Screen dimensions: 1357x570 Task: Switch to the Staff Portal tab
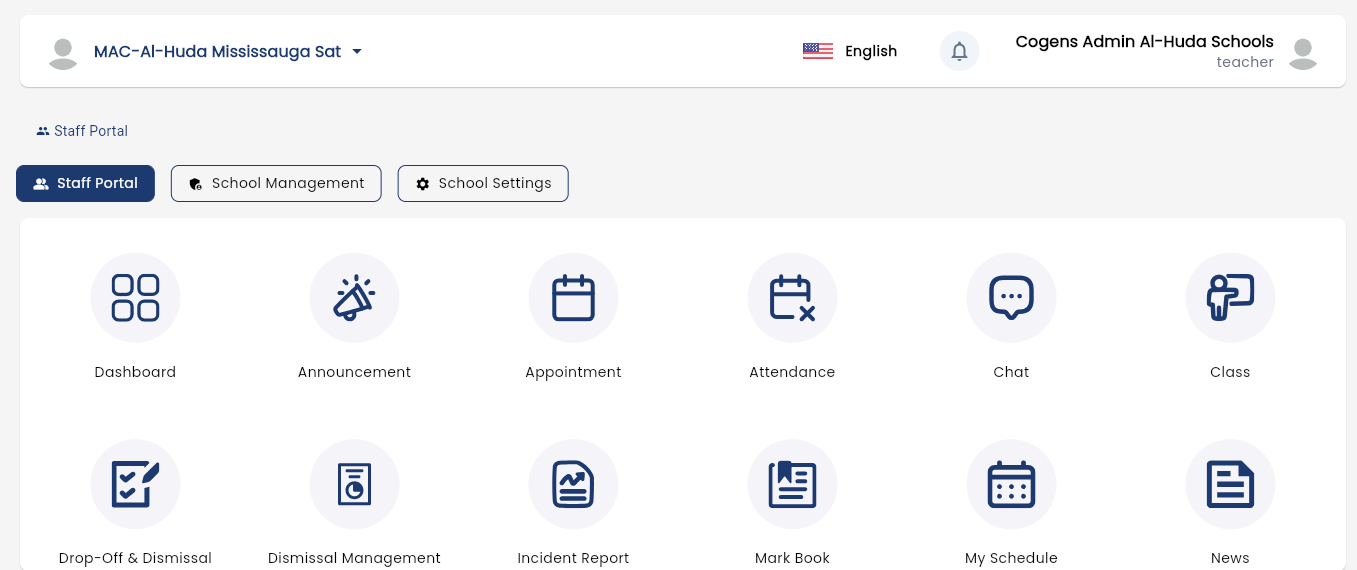click(x=85, y=183)
